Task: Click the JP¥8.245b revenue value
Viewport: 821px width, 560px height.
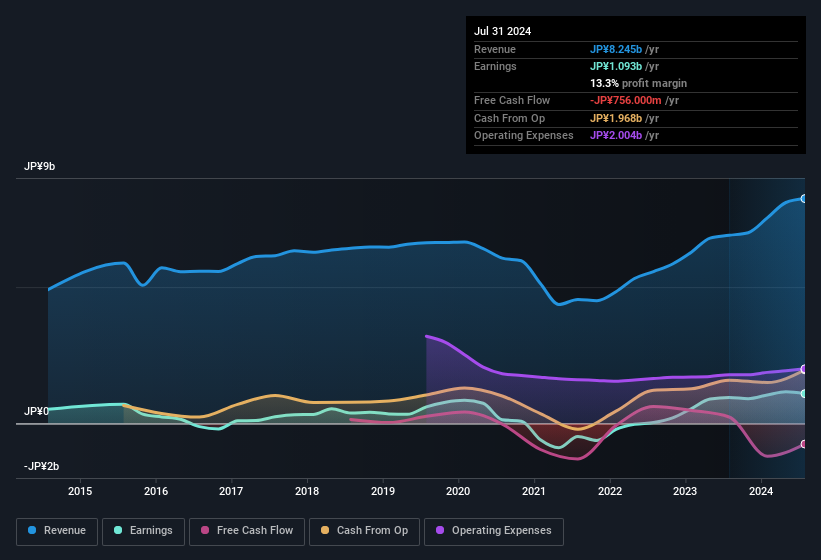Action: tap(616, 49)
